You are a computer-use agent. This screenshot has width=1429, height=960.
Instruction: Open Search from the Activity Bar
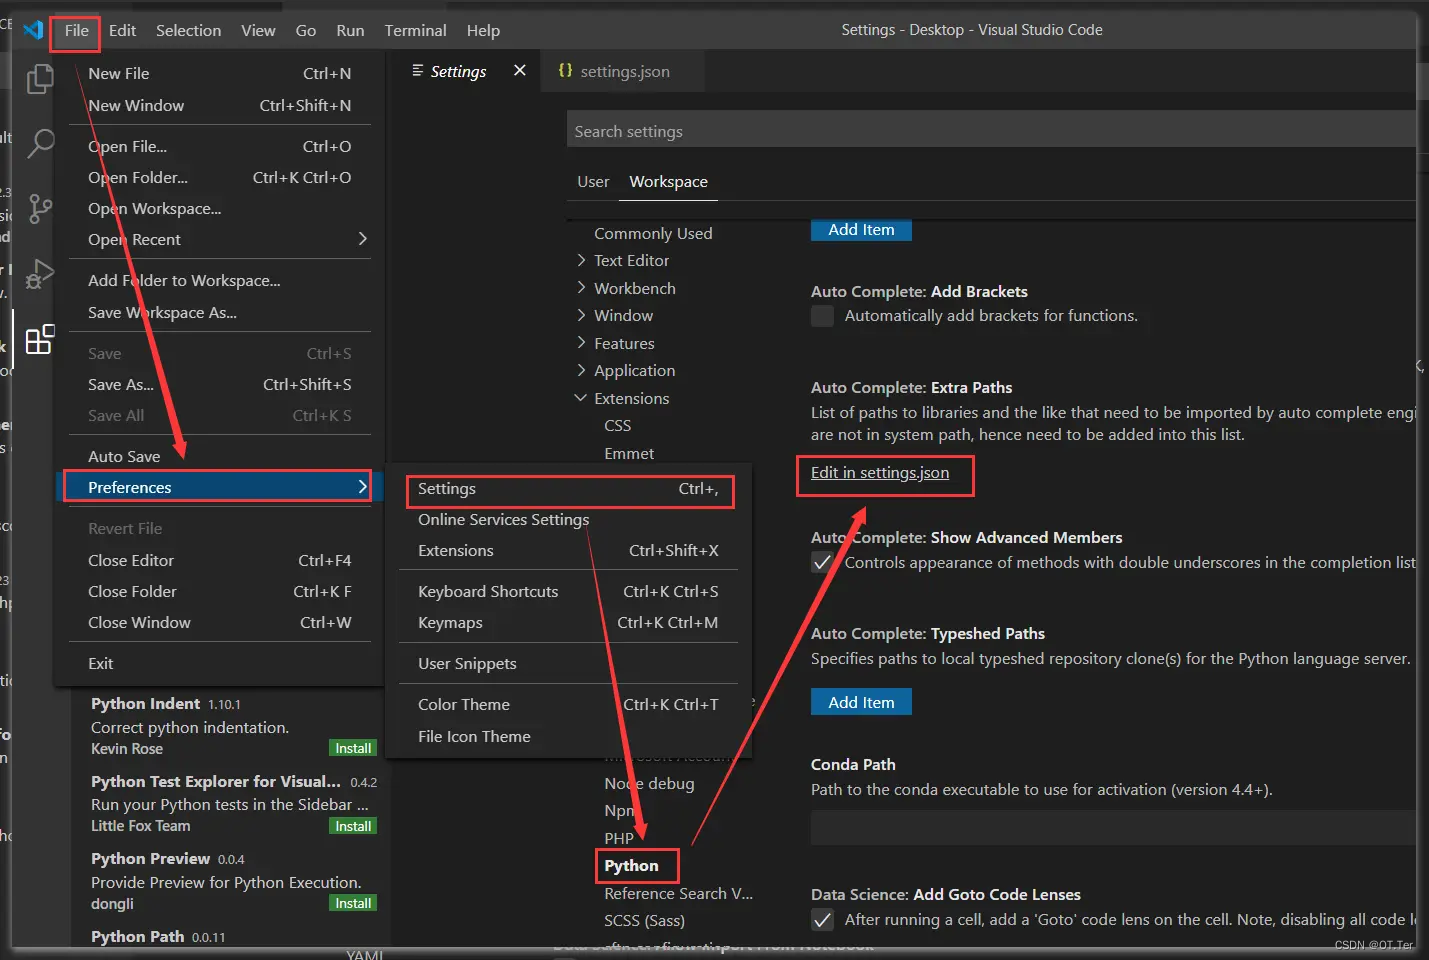pos(39,144)
